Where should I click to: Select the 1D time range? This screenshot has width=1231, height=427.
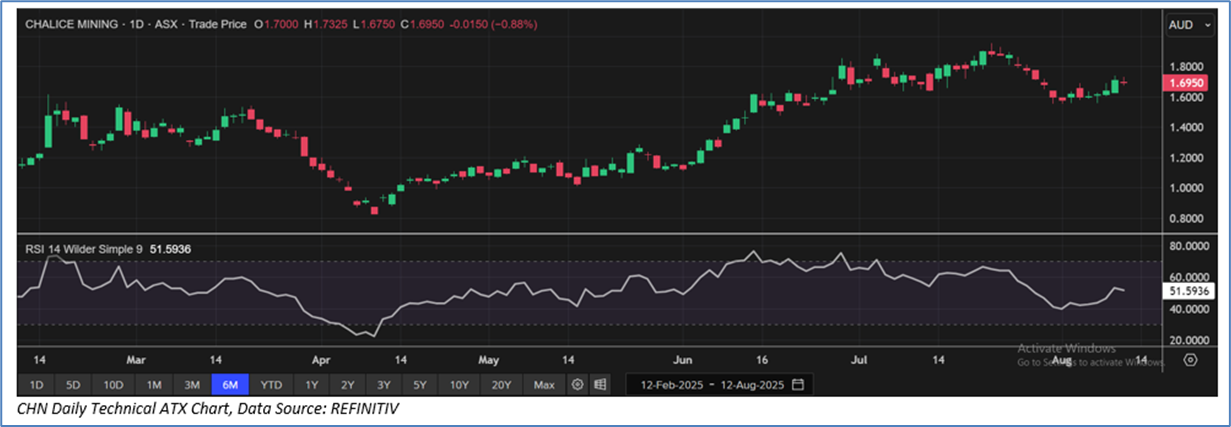click(x=36, y=385)
